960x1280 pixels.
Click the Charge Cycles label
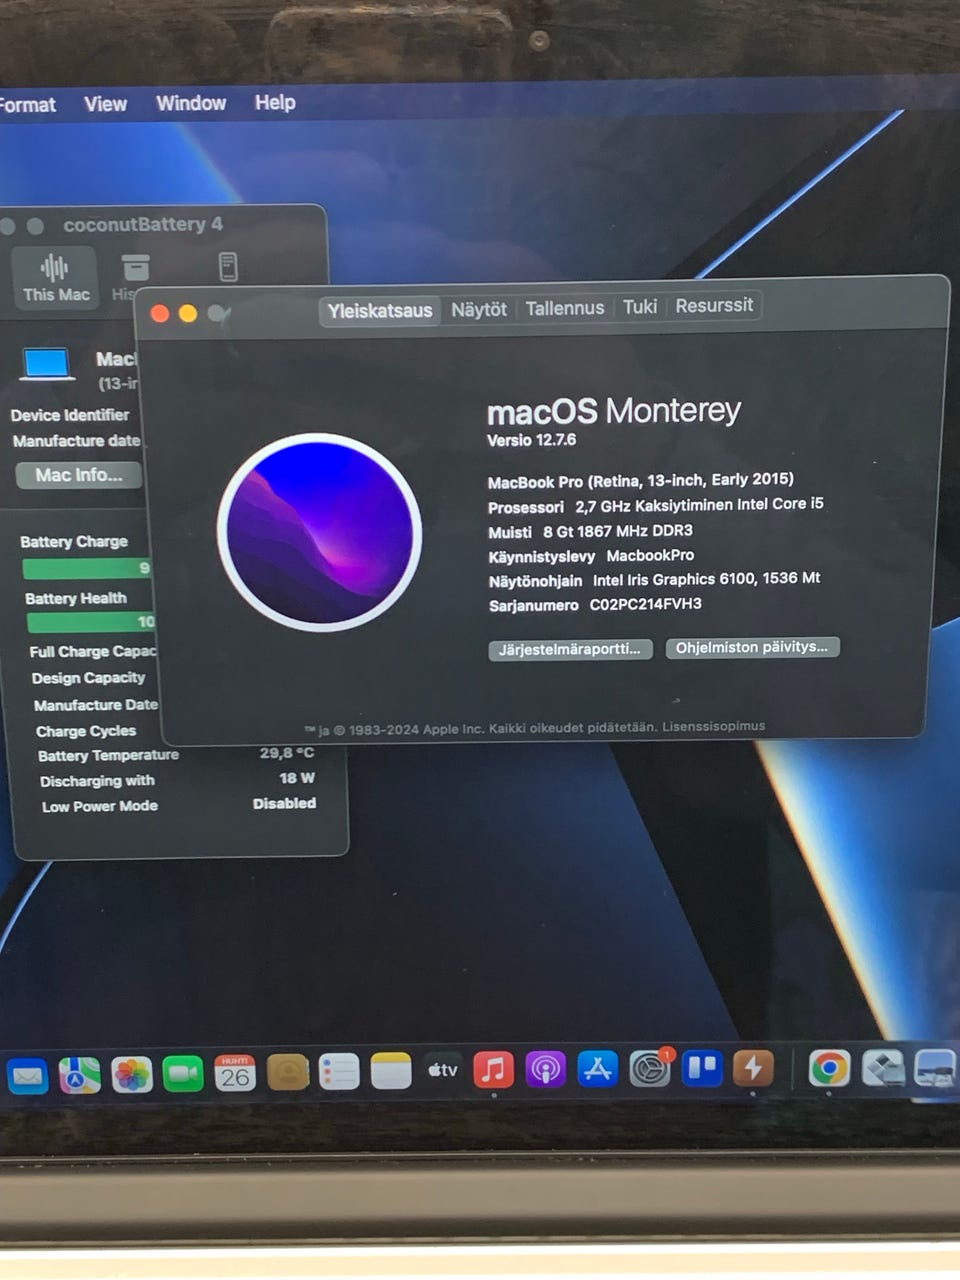86,731
